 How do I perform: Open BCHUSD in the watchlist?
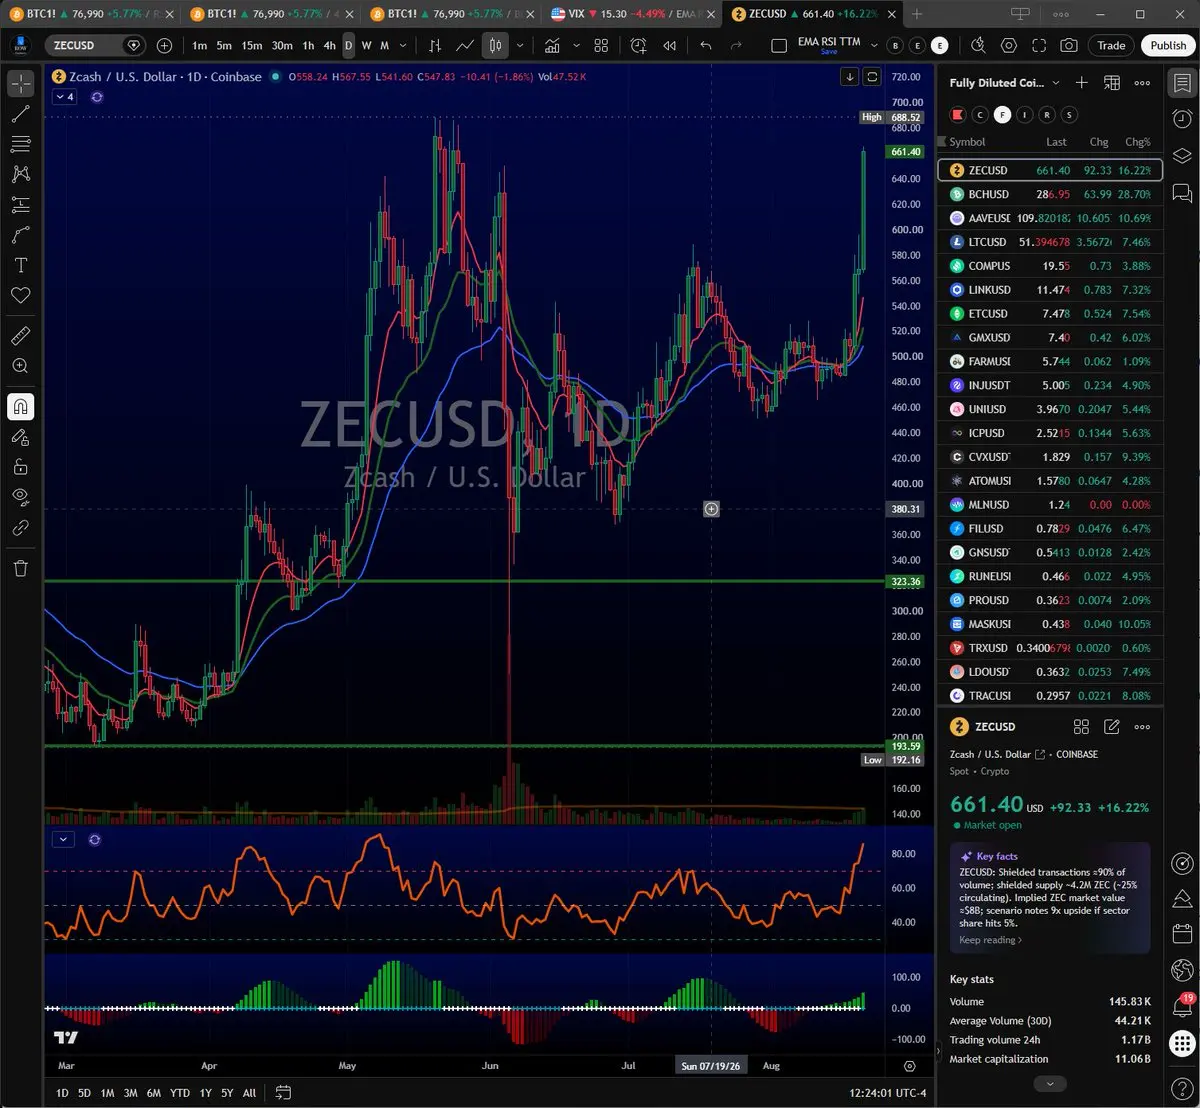pos(1050,194)
